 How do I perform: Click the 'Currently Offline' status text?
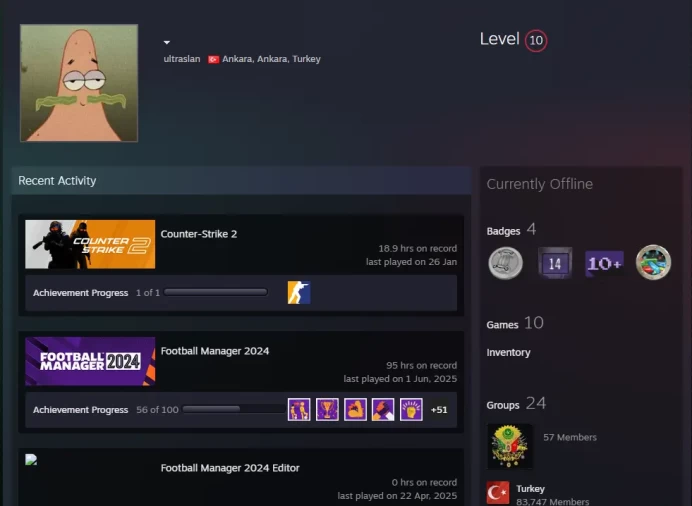pos(540,184)
